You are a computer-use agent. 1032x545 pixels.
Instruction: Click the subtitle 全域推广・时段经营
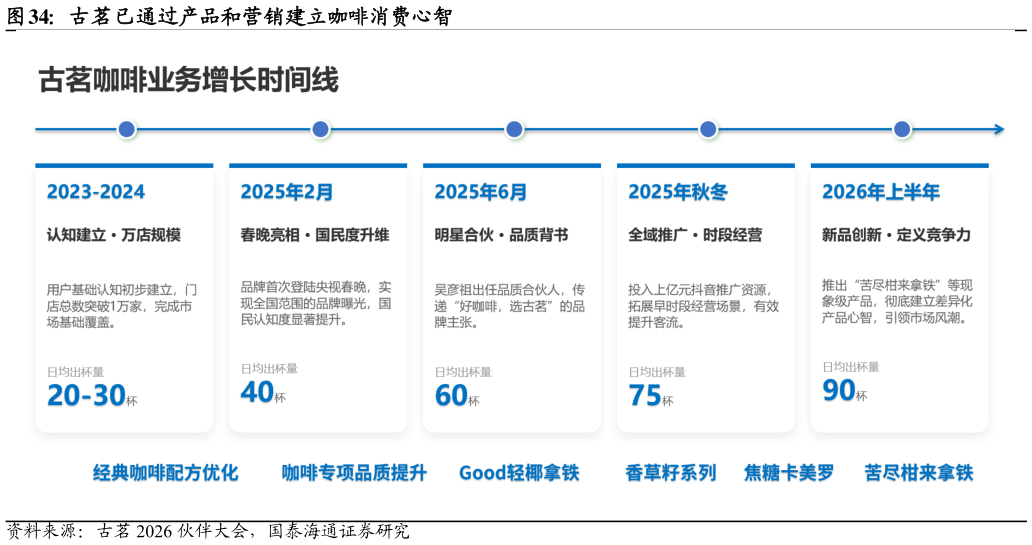[695, 235]
